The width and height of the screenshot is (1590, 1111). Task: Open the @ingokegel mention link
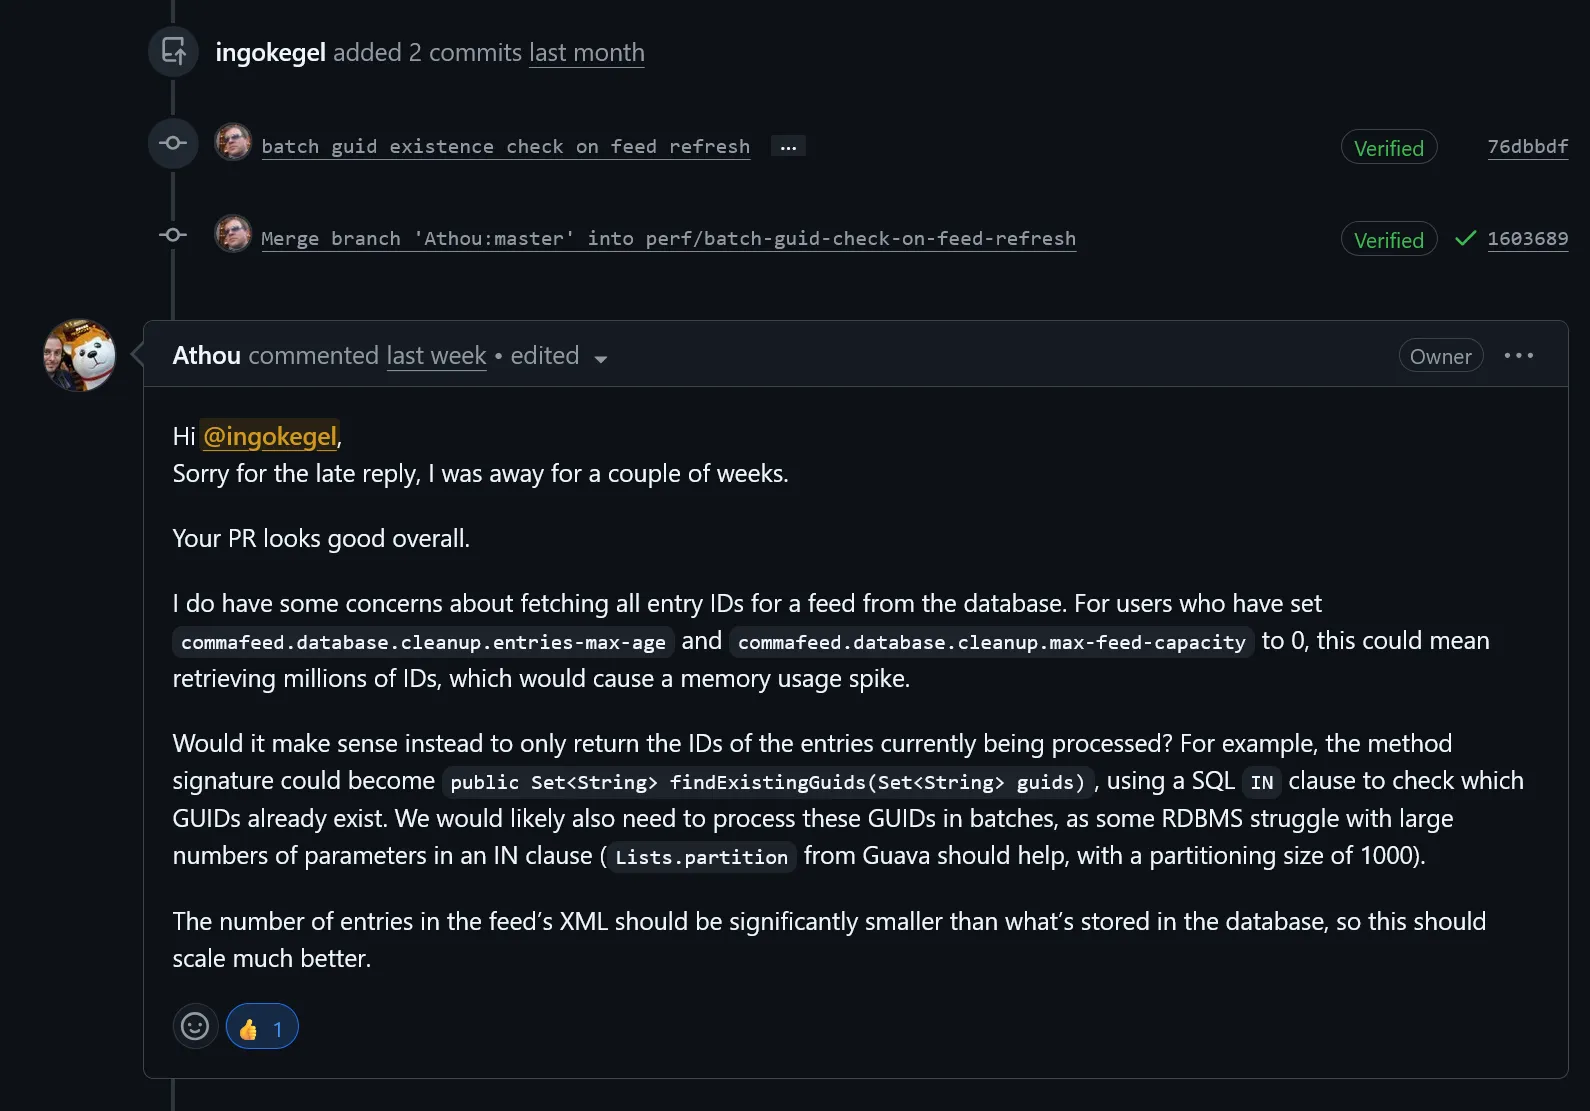pos(270,436)
